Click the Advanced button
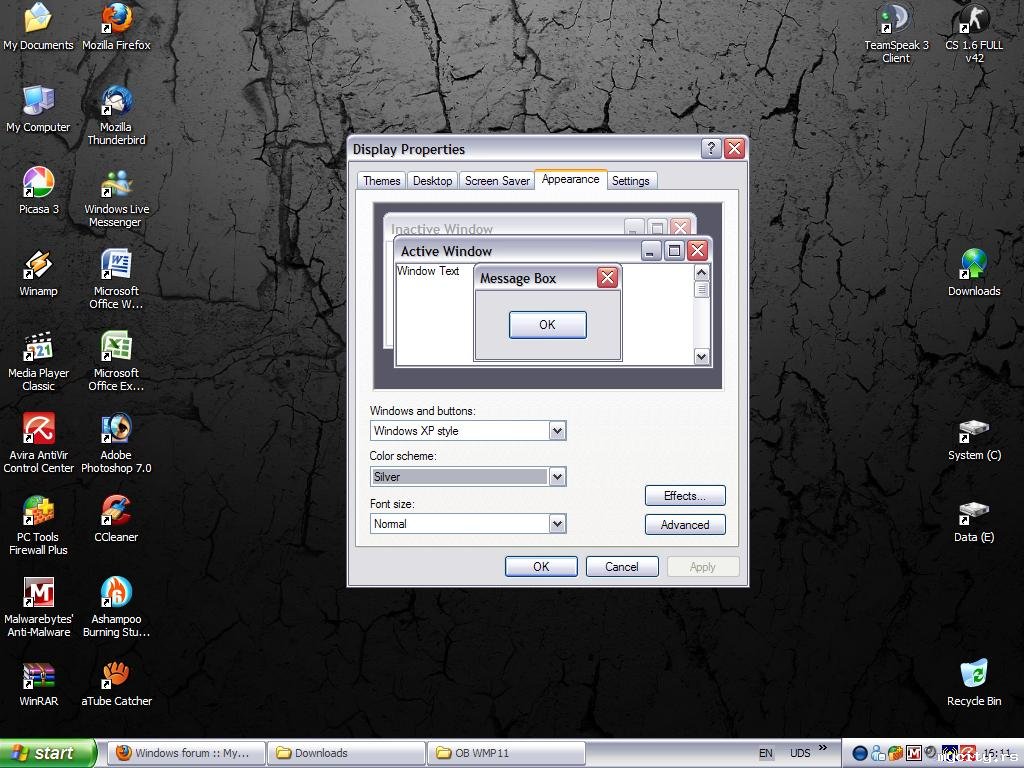The image size is (1024, 768). tap(684, 524)
